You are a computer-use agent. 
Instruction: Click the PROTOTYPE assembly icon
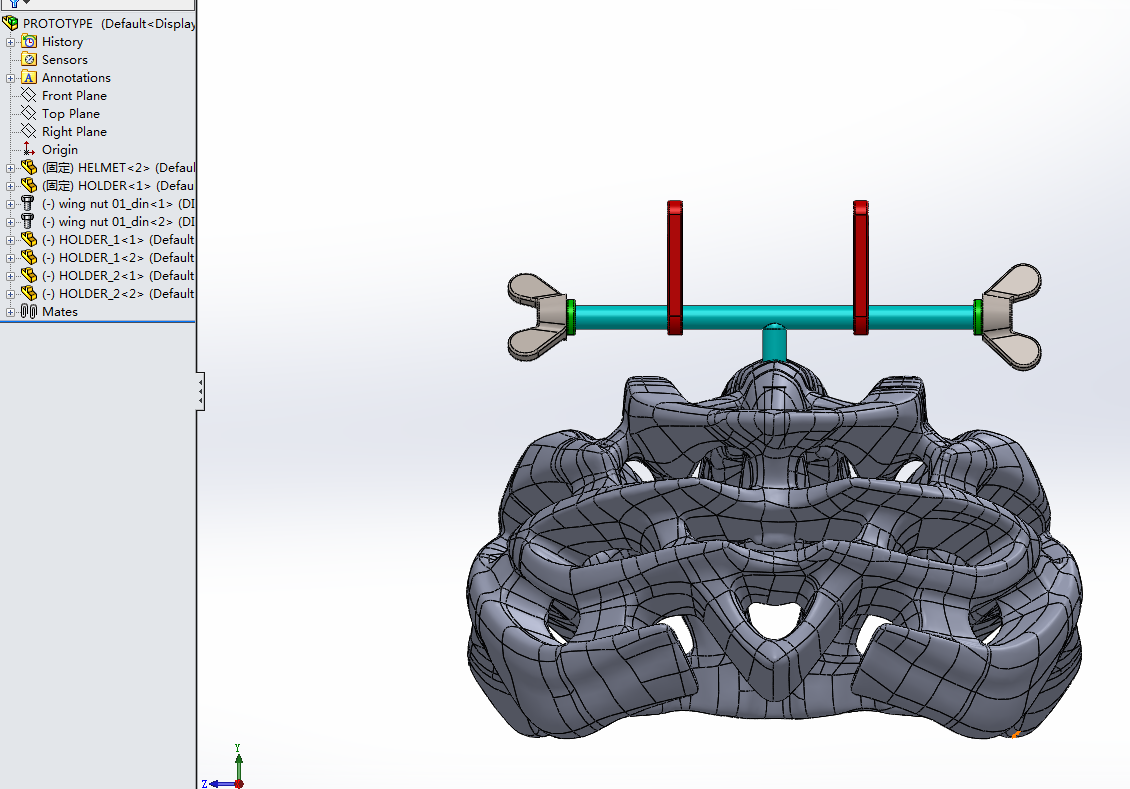pyautogui.click(x=10, y=23)
